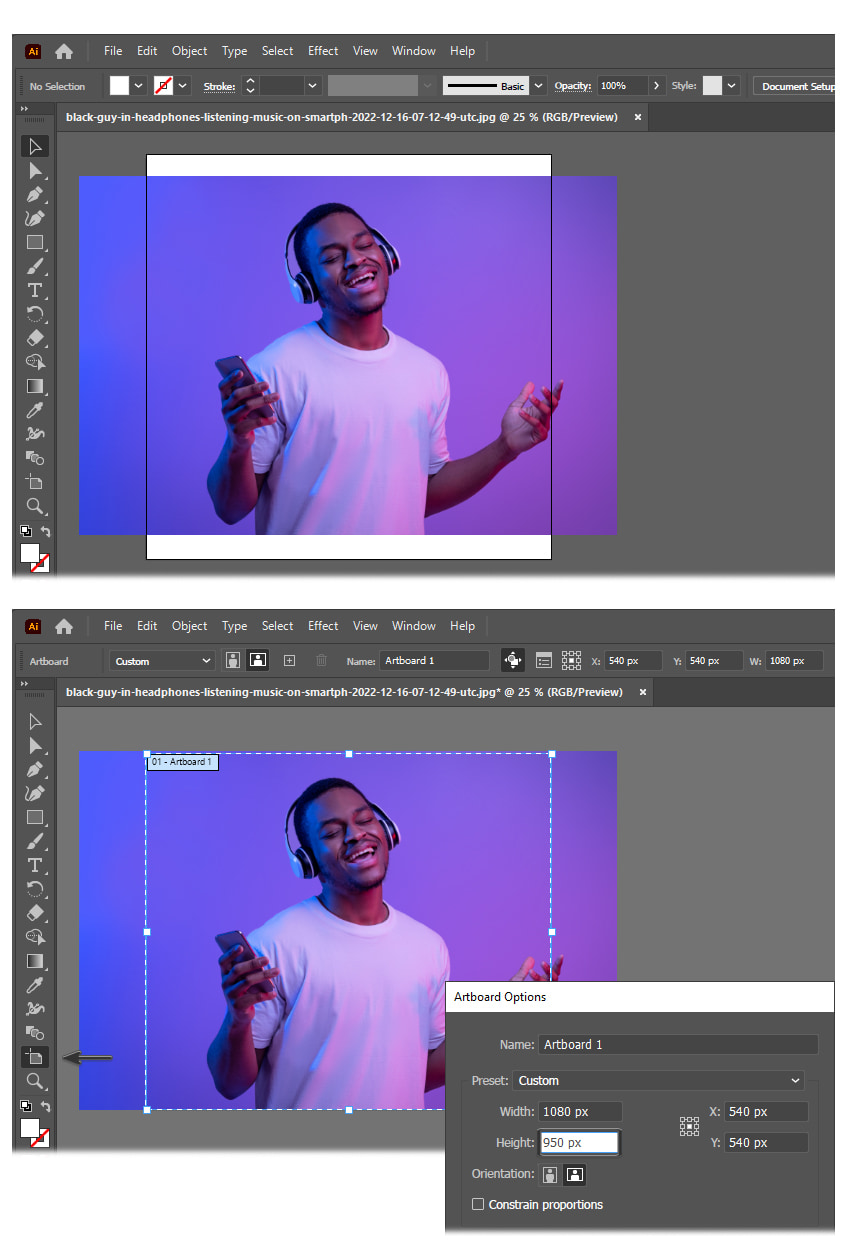Select the Artboard tool indicated by the arrow

coord(34,1057)
